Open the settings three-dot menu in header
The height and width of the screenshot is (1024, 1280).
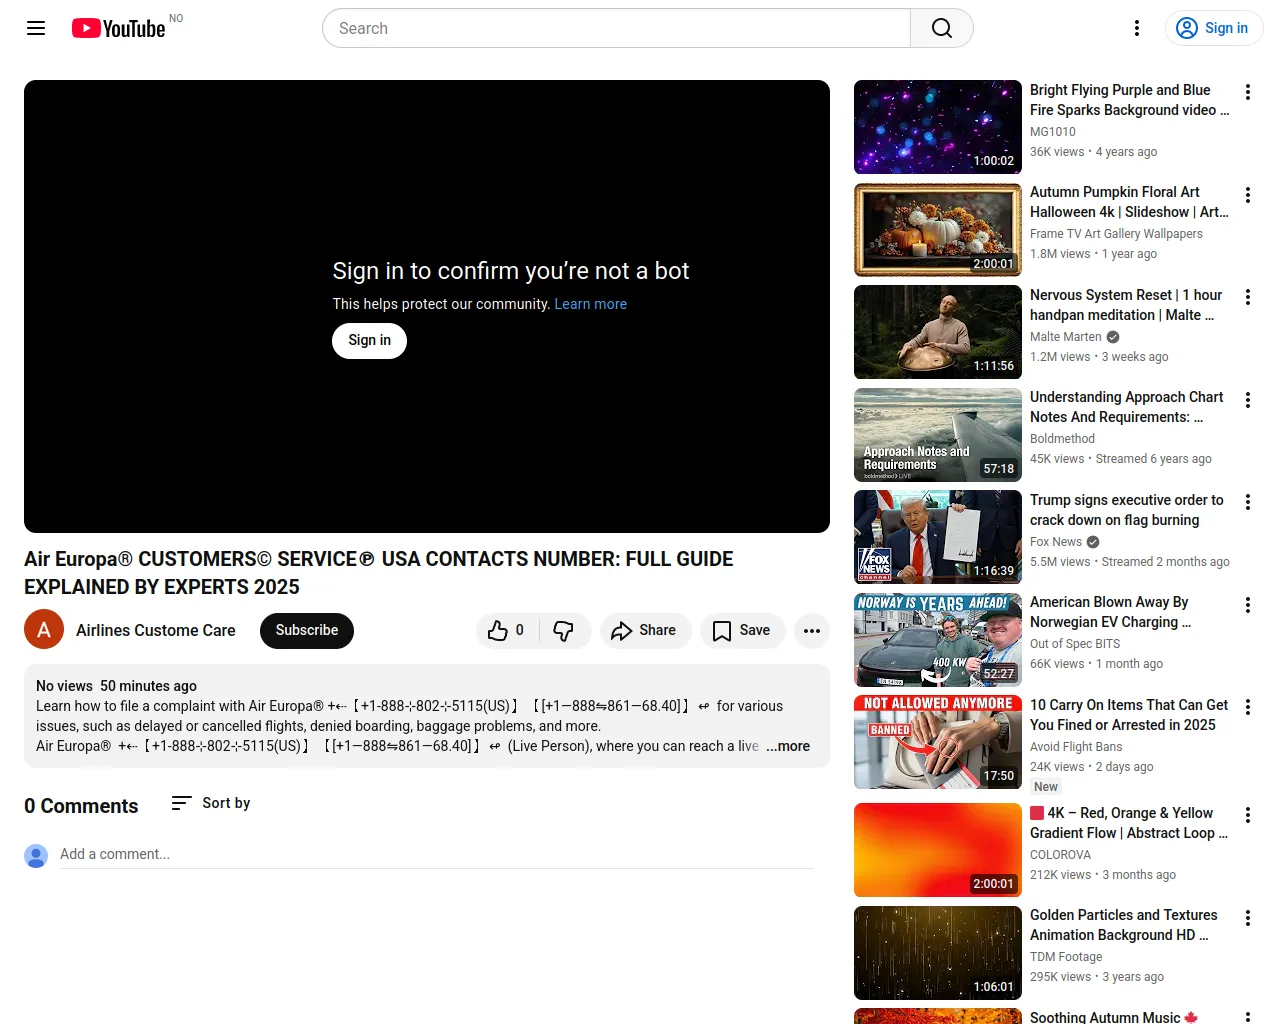[1136, 28]
